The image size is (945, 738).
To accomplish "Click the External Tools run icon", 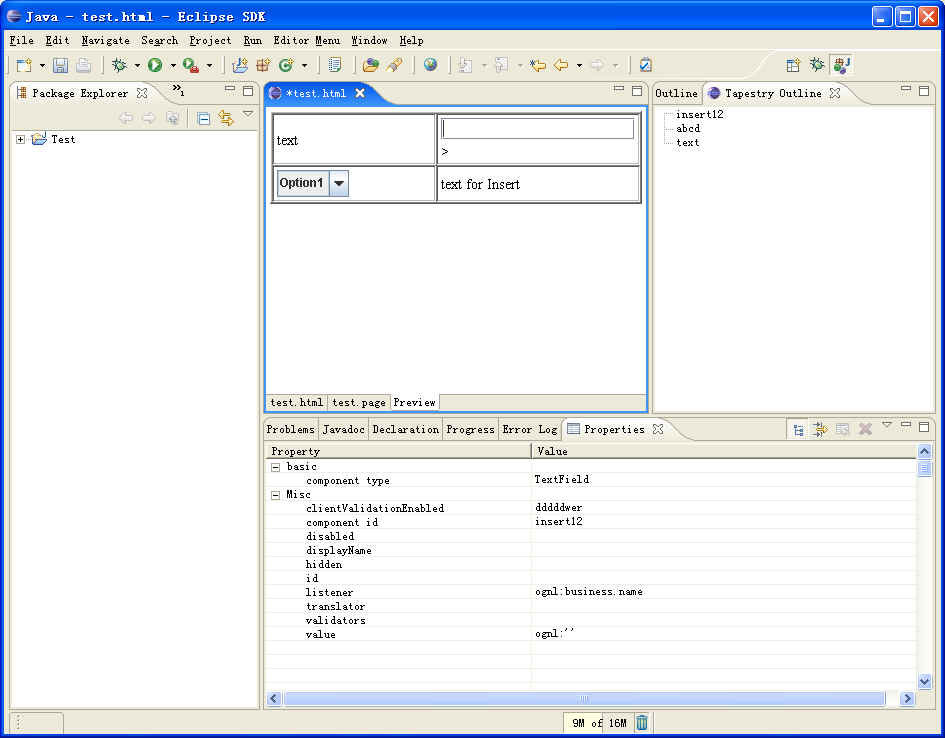I will pos(191,65).
